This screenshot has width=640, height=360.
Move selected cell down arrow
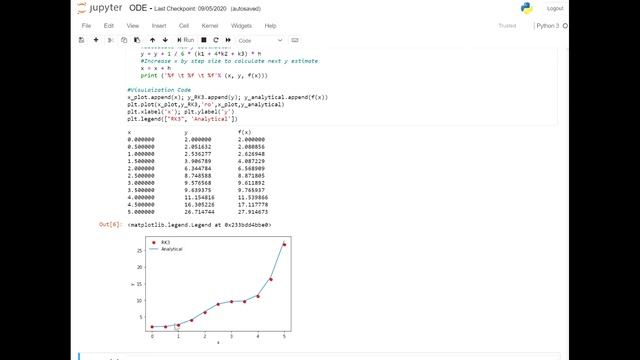pyautogui.click(x=165, y=40)
